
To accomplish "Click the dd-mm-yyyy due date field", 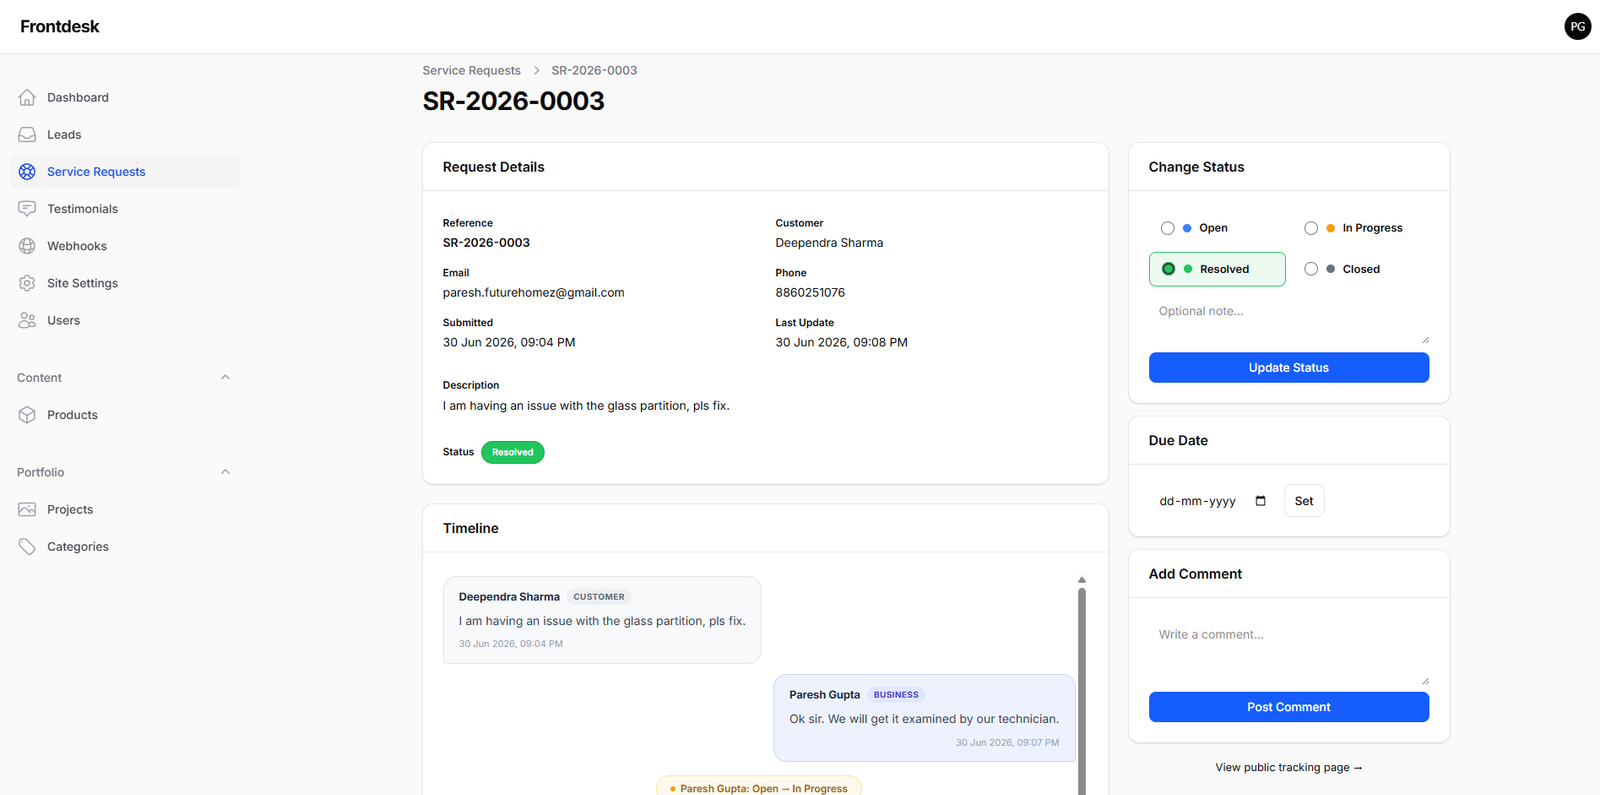I will 1213,501.
